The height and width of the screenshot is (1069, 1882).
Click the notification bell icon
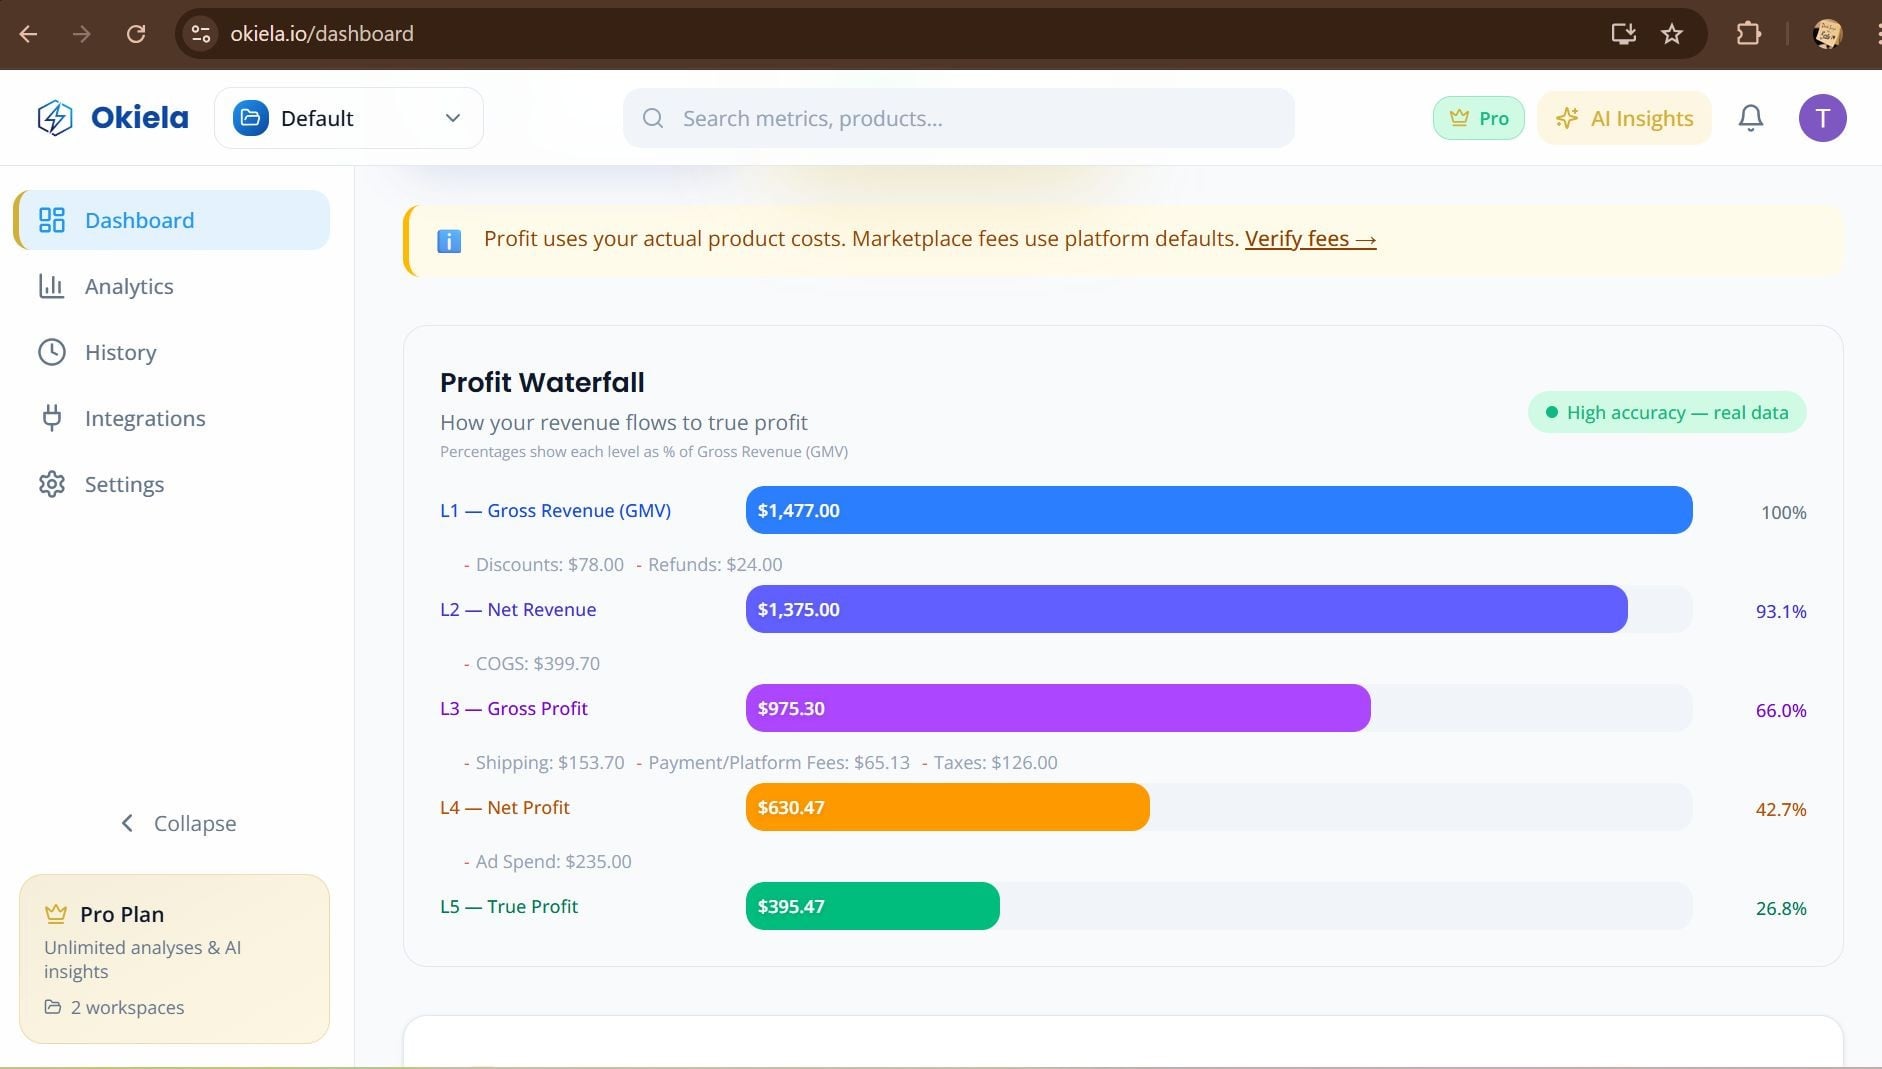(1750, 118)
